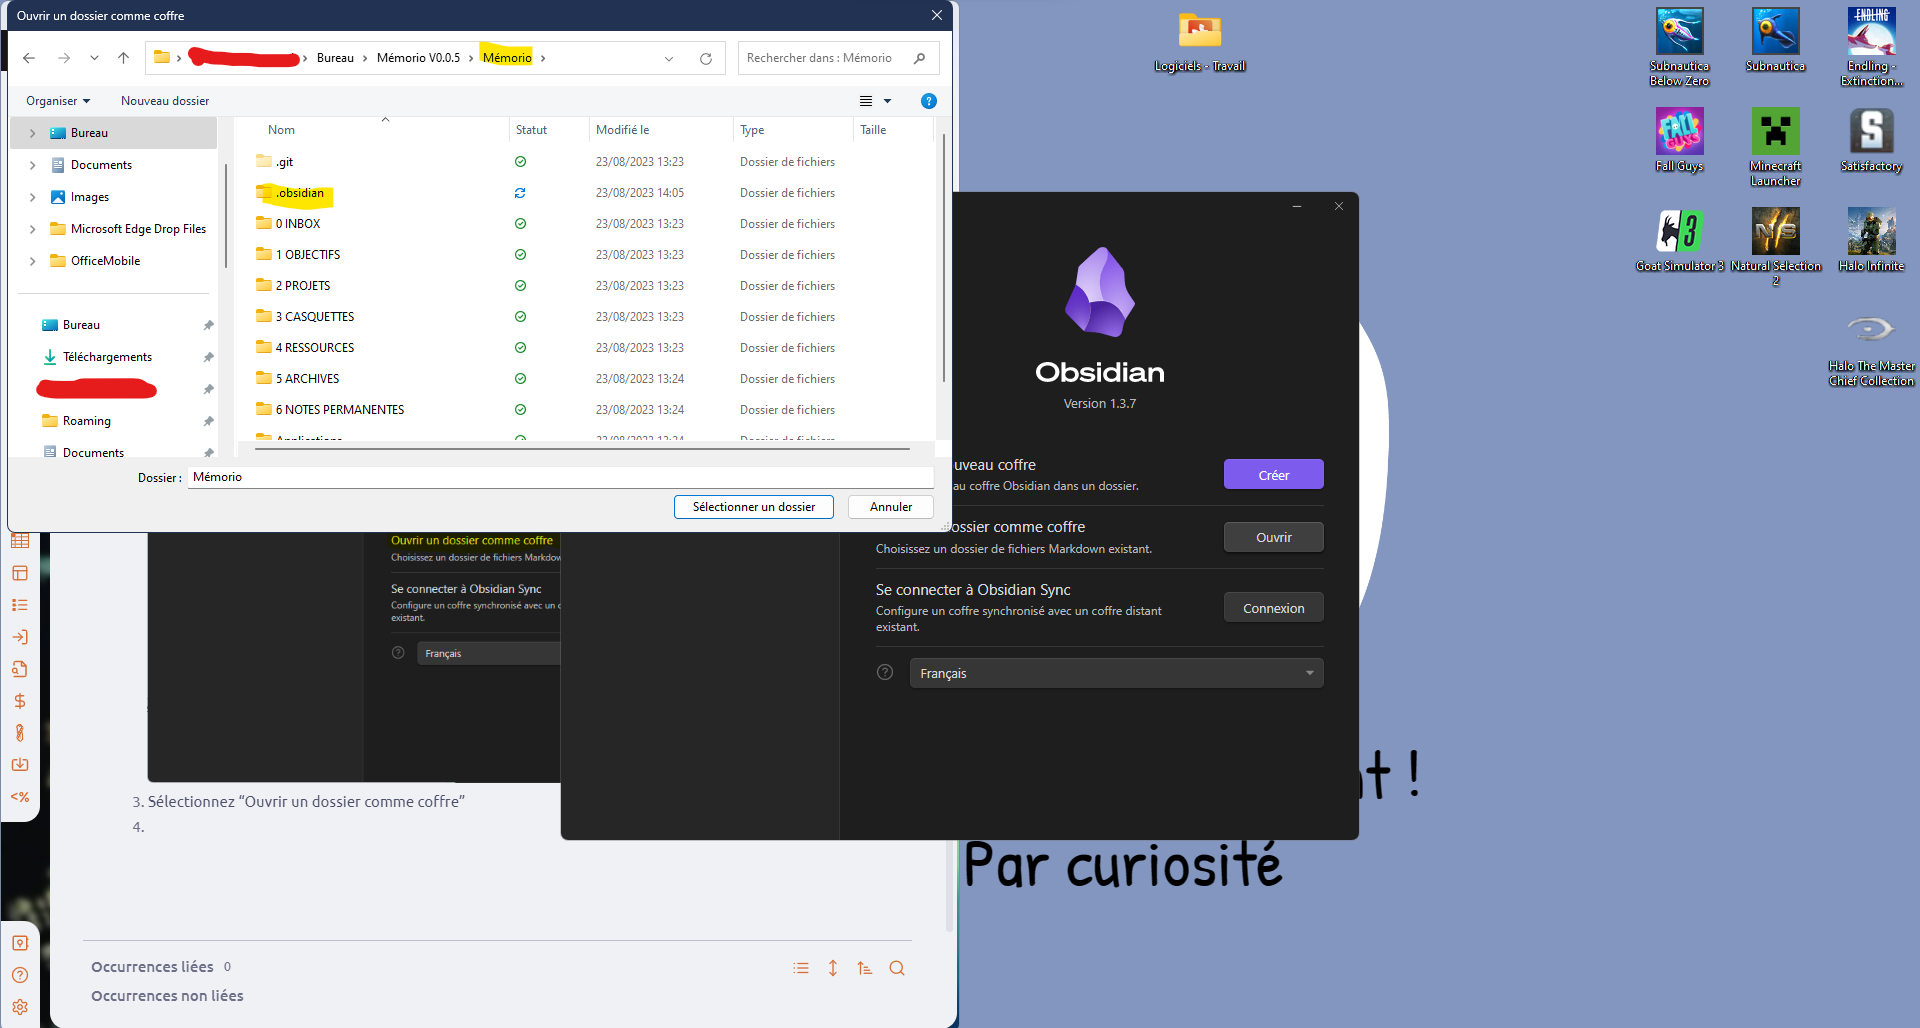Go up one folder level

click(124, 58)
